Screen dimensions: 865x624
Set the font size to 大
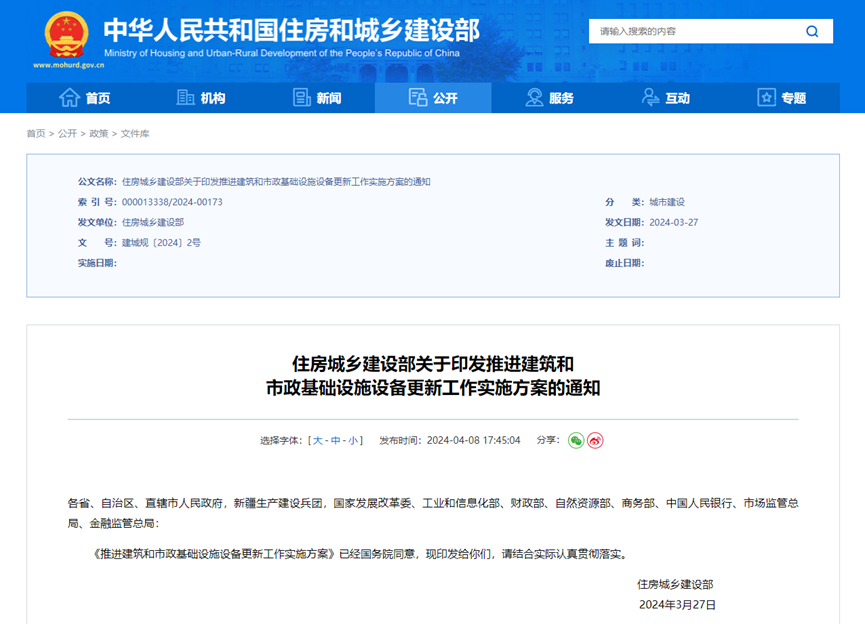(317, 440)
